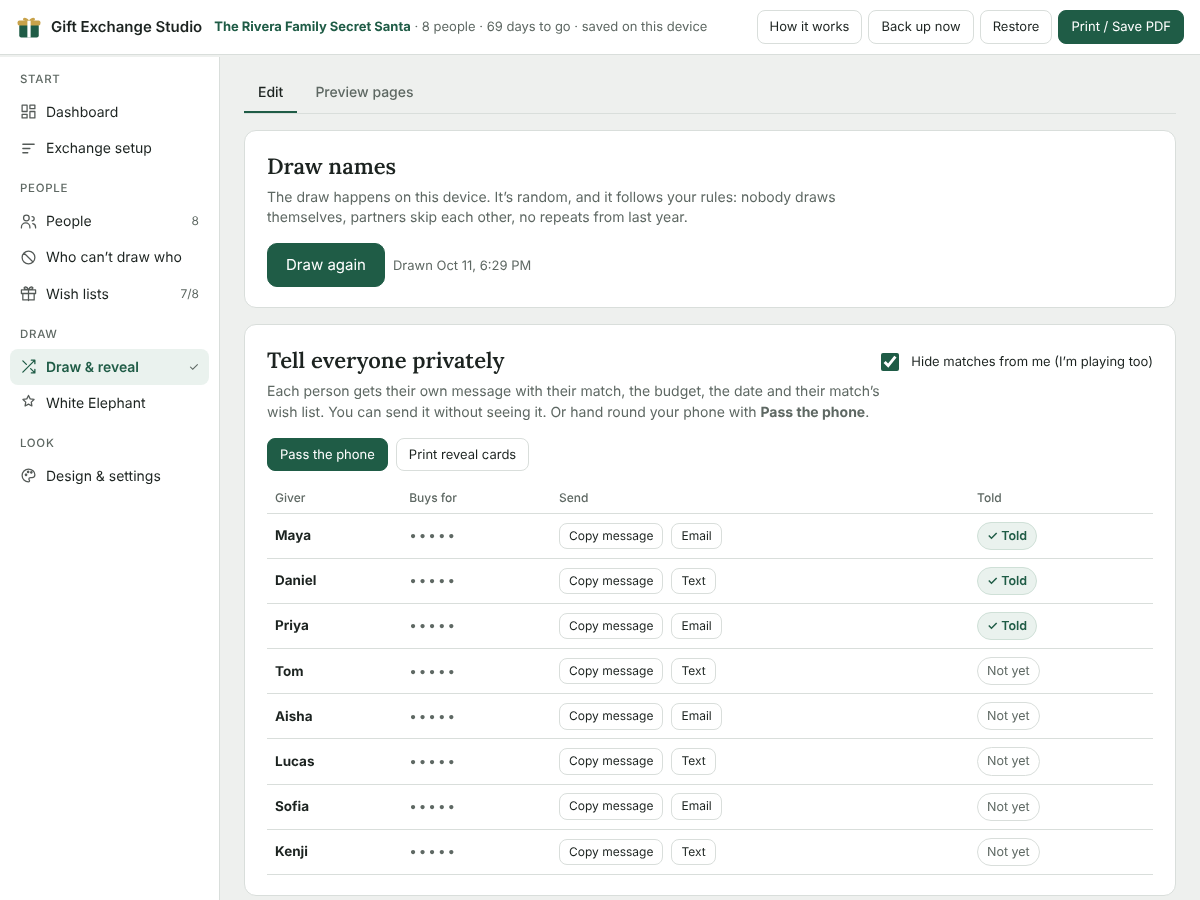
Task: Click the Restore button
Action: coord(1016,27)
